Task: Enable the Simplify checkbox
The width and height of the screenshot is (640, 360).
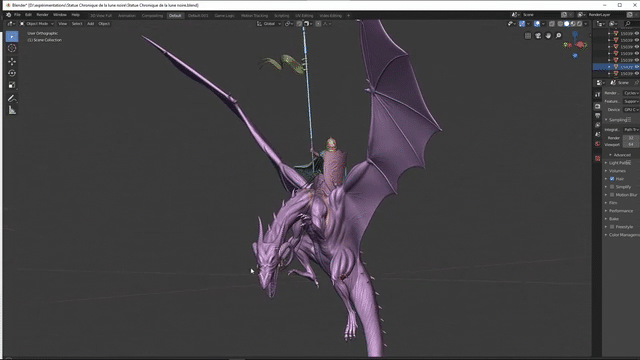Action: (x=612, y=187)
